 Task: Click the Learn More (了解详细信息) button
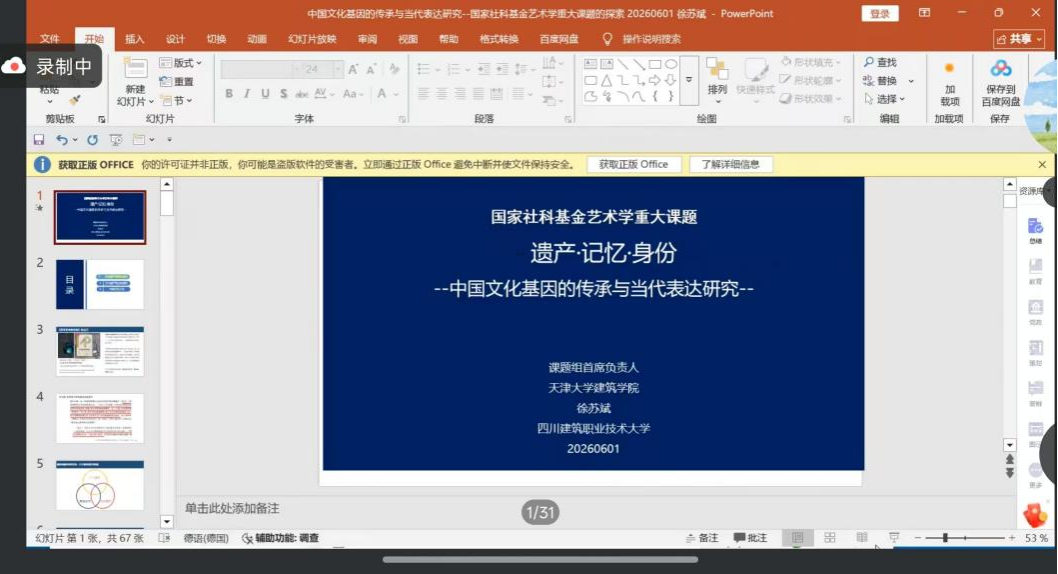[731, 165]
